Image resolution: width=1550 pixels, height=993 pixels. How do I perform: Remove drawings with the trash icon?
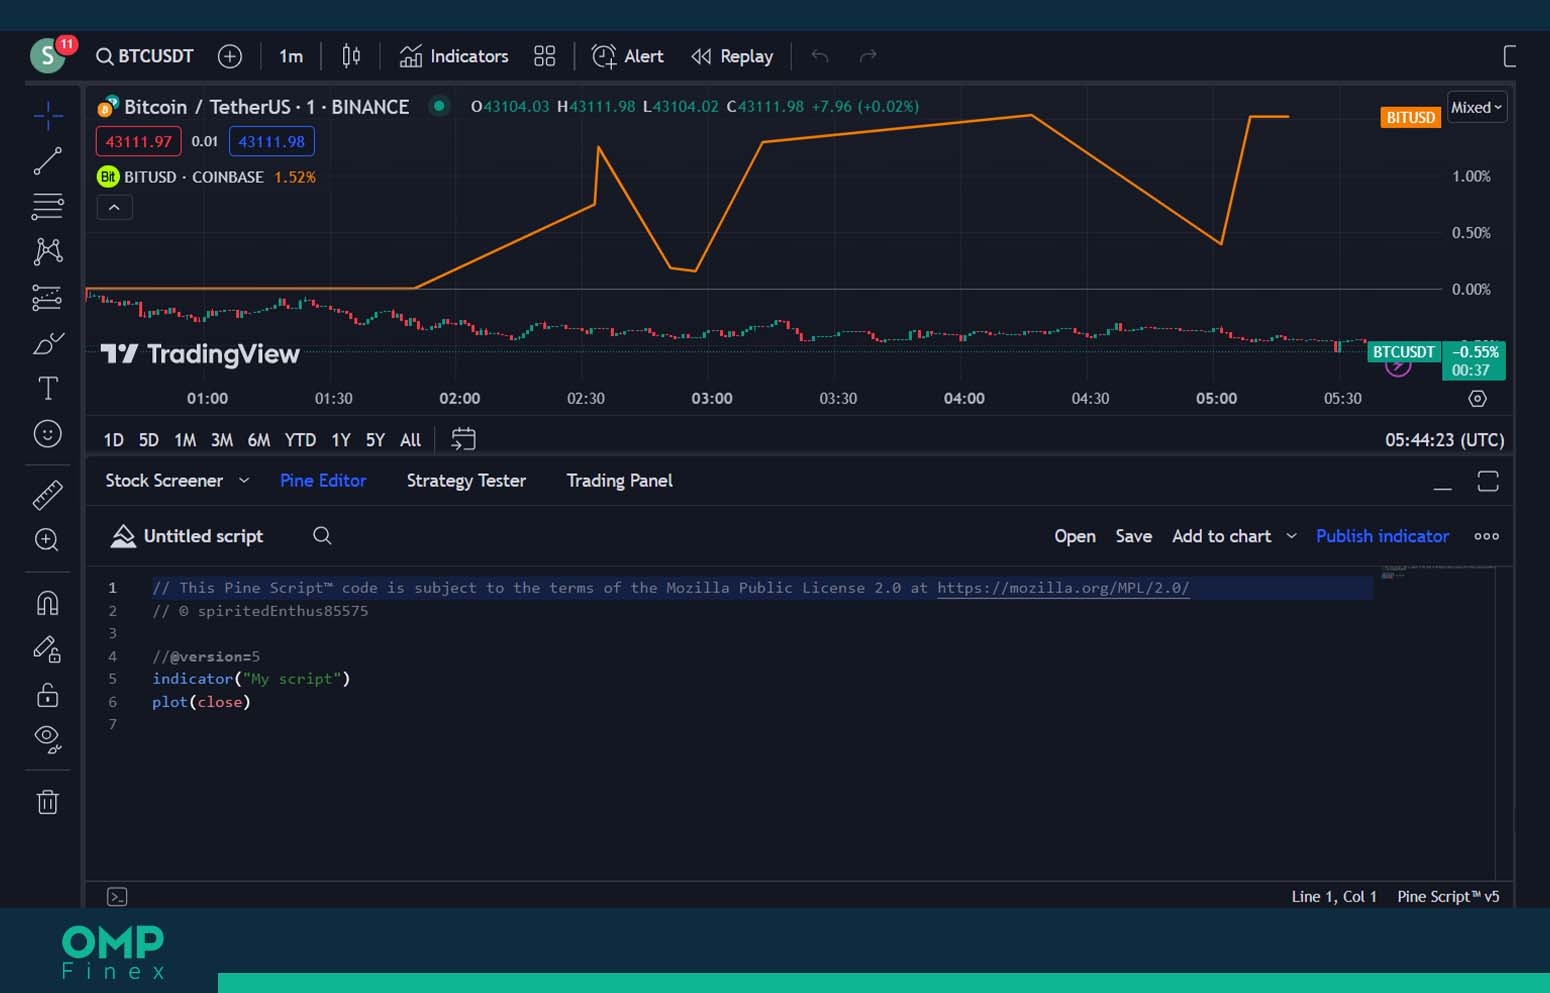(x=47, y=802)
